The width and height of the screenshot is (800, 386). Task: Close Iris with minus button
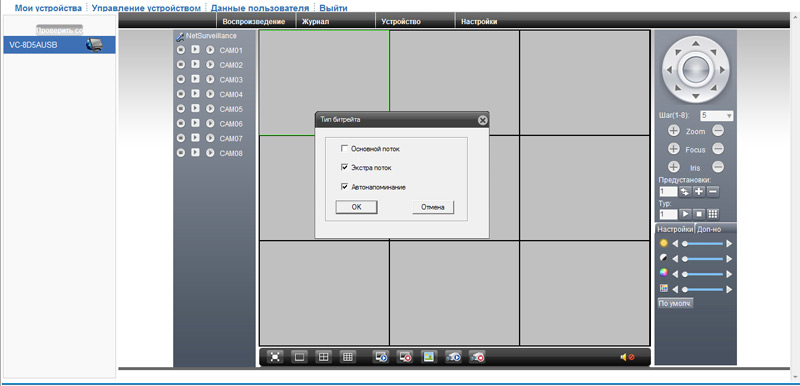(718, 167)
